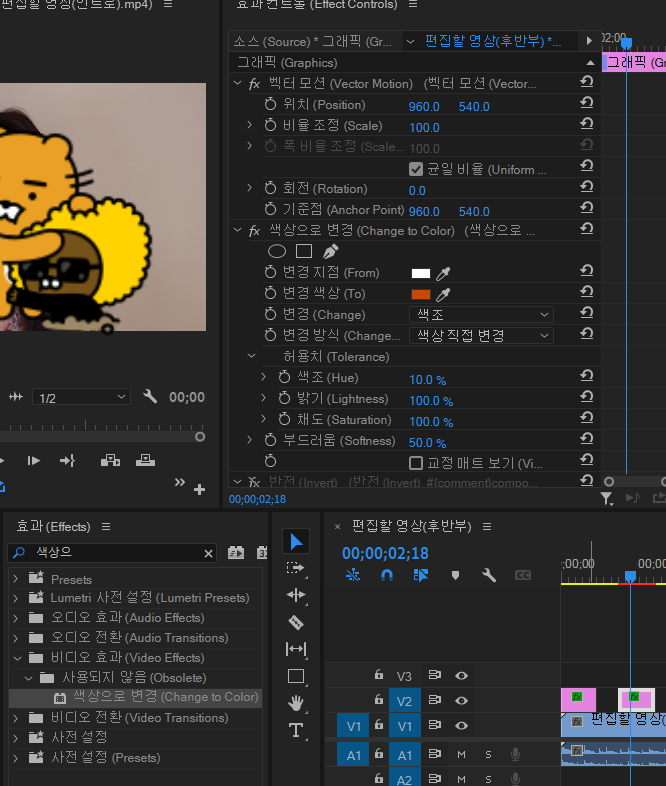Collapse the Vector Motion effect
This screenshot has height=786, width=666.
tap(238, 83)
